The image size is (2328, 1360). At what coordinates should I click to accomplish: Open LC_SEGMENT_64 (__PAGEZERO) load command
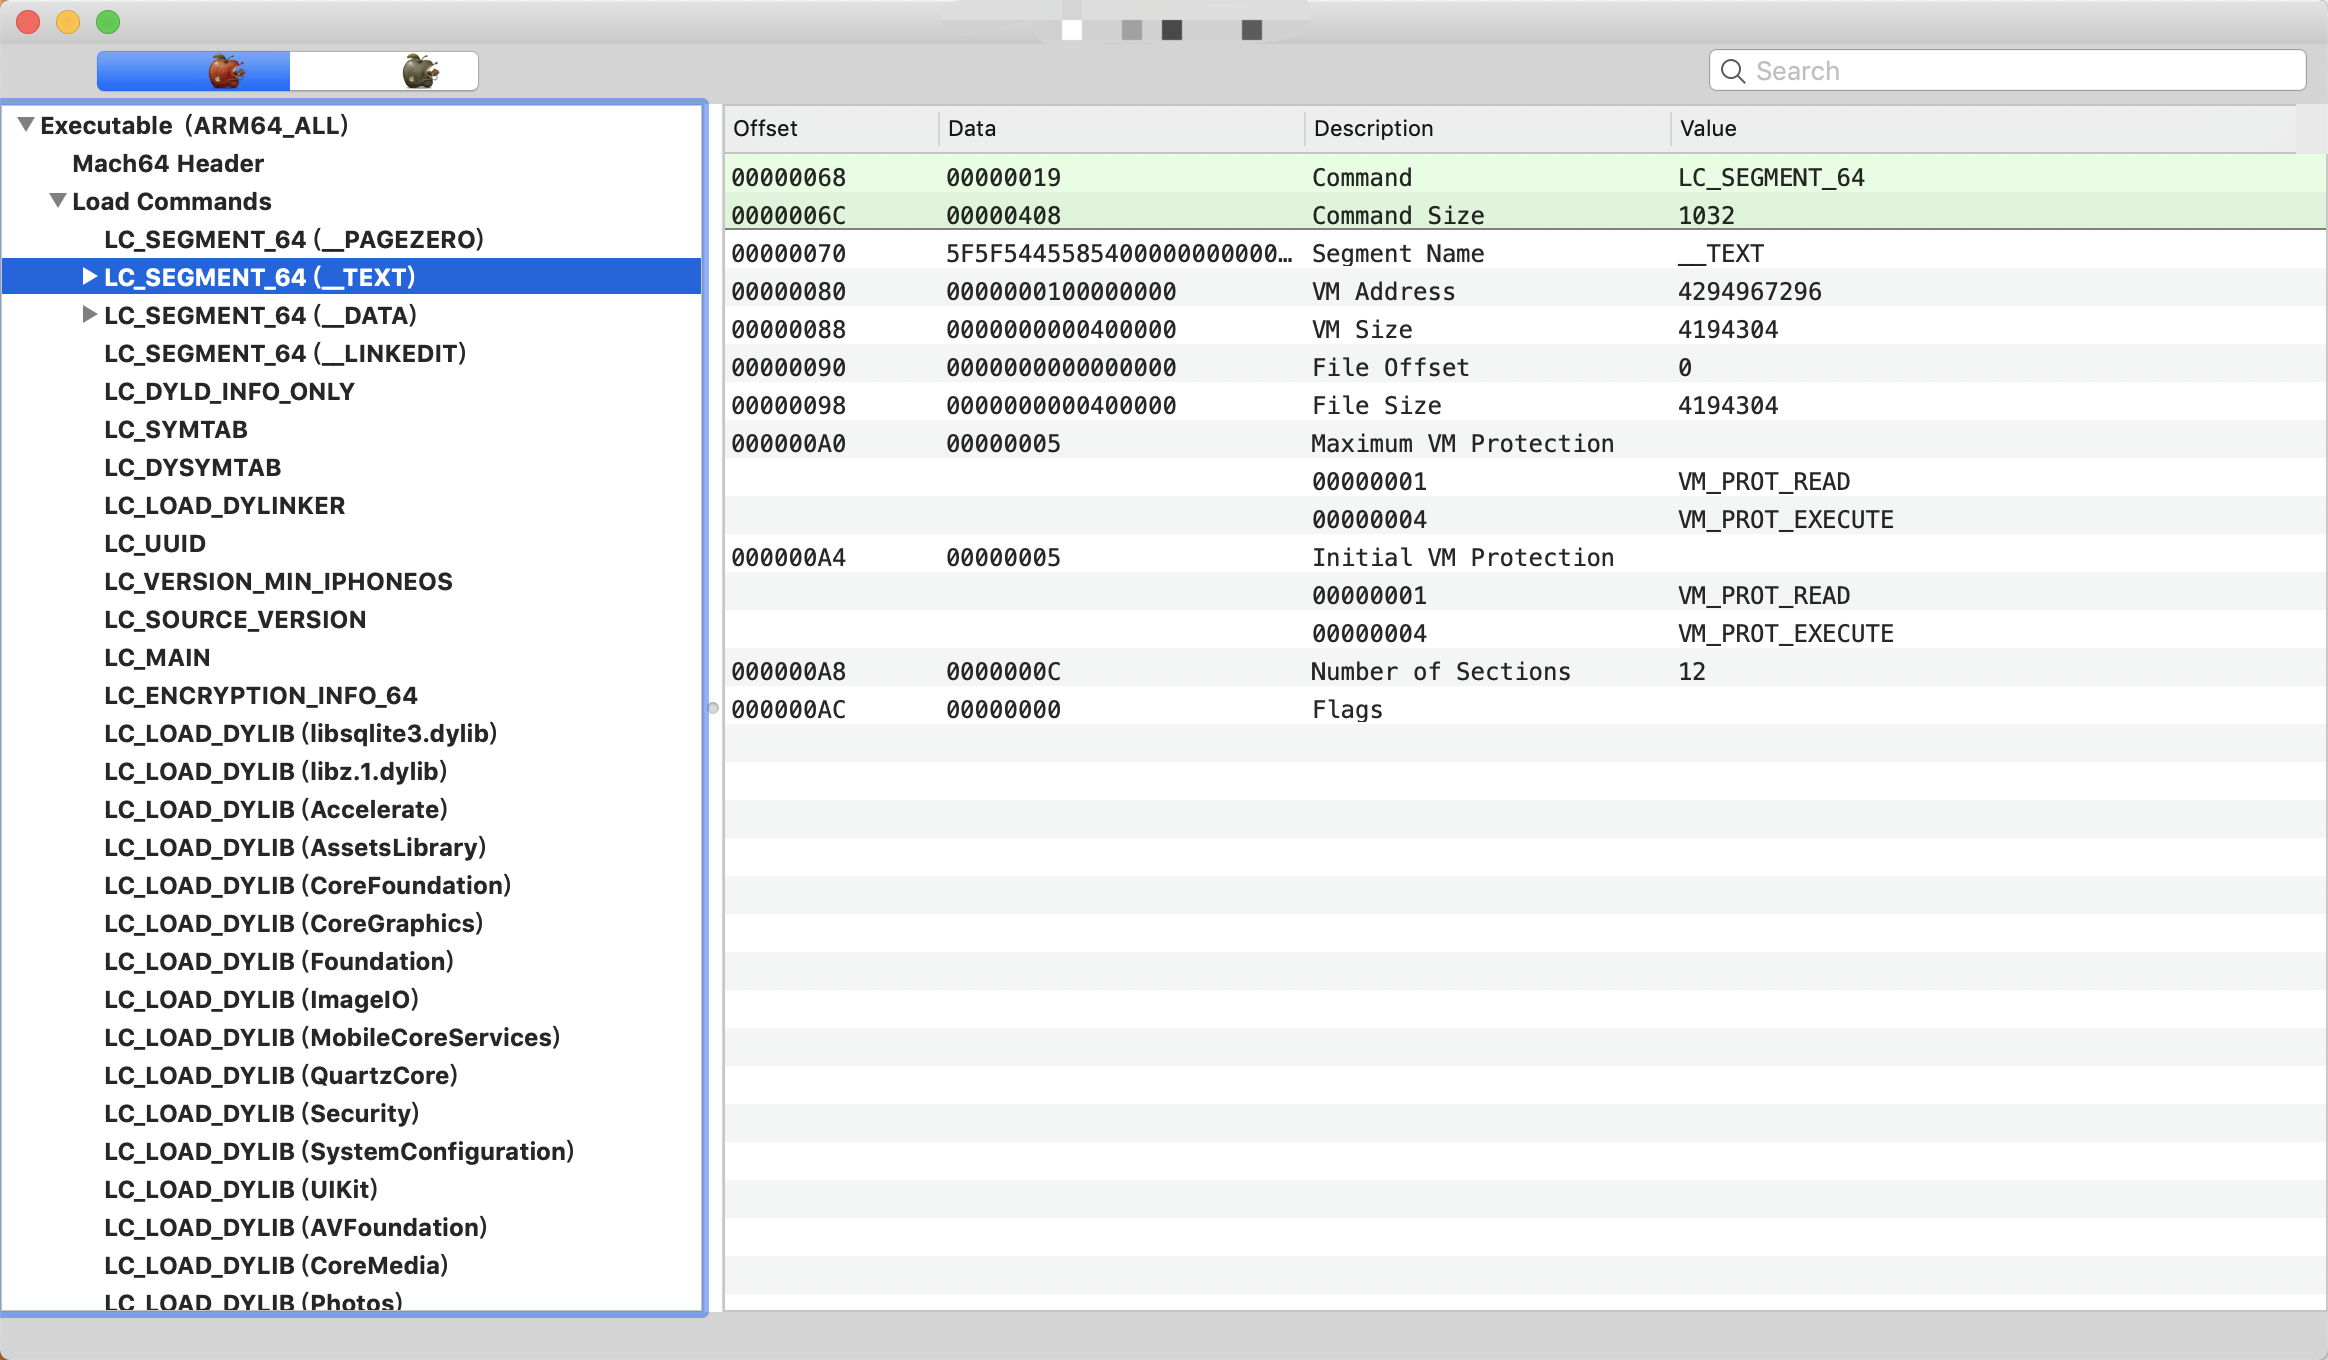(293, 239)
